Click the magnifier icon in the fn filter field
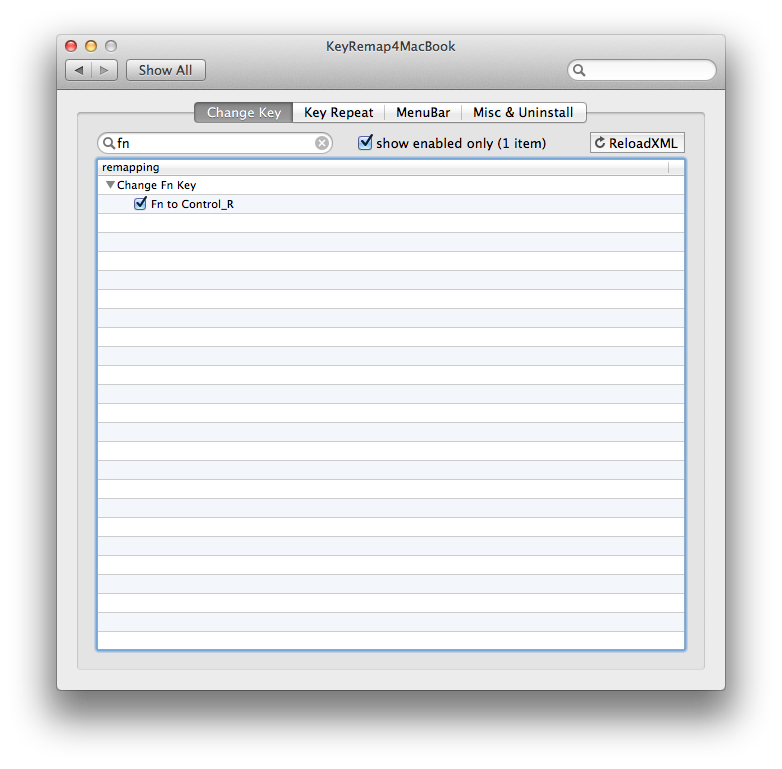Screen dimensions: 782x769 108,143
